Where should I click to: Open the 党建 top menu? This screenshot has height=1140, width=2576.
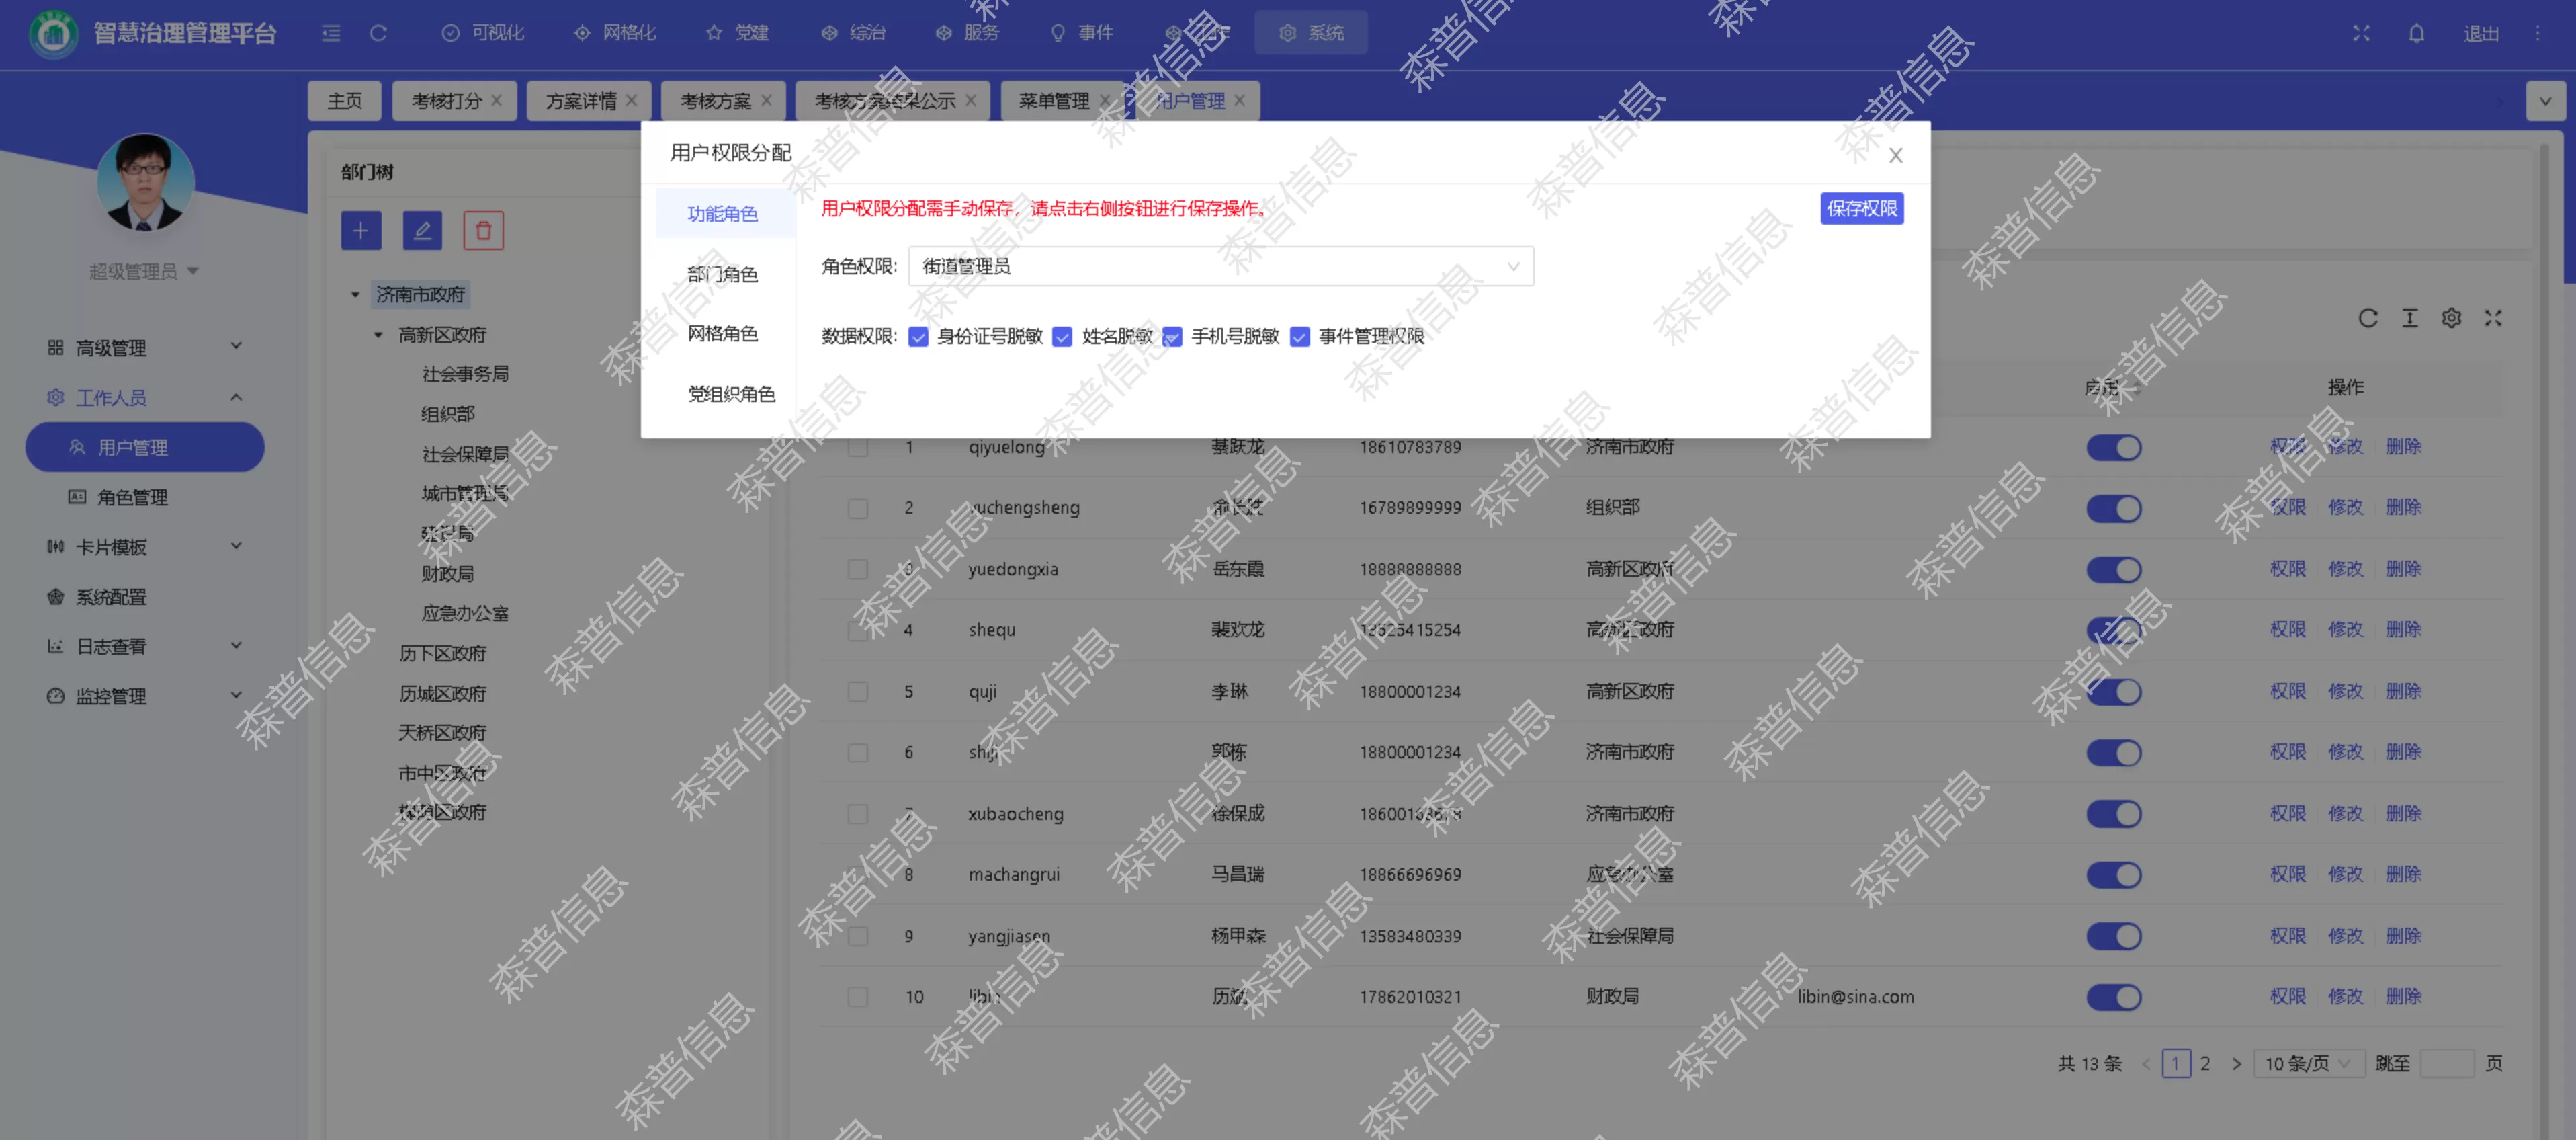(x=737, y=33)
